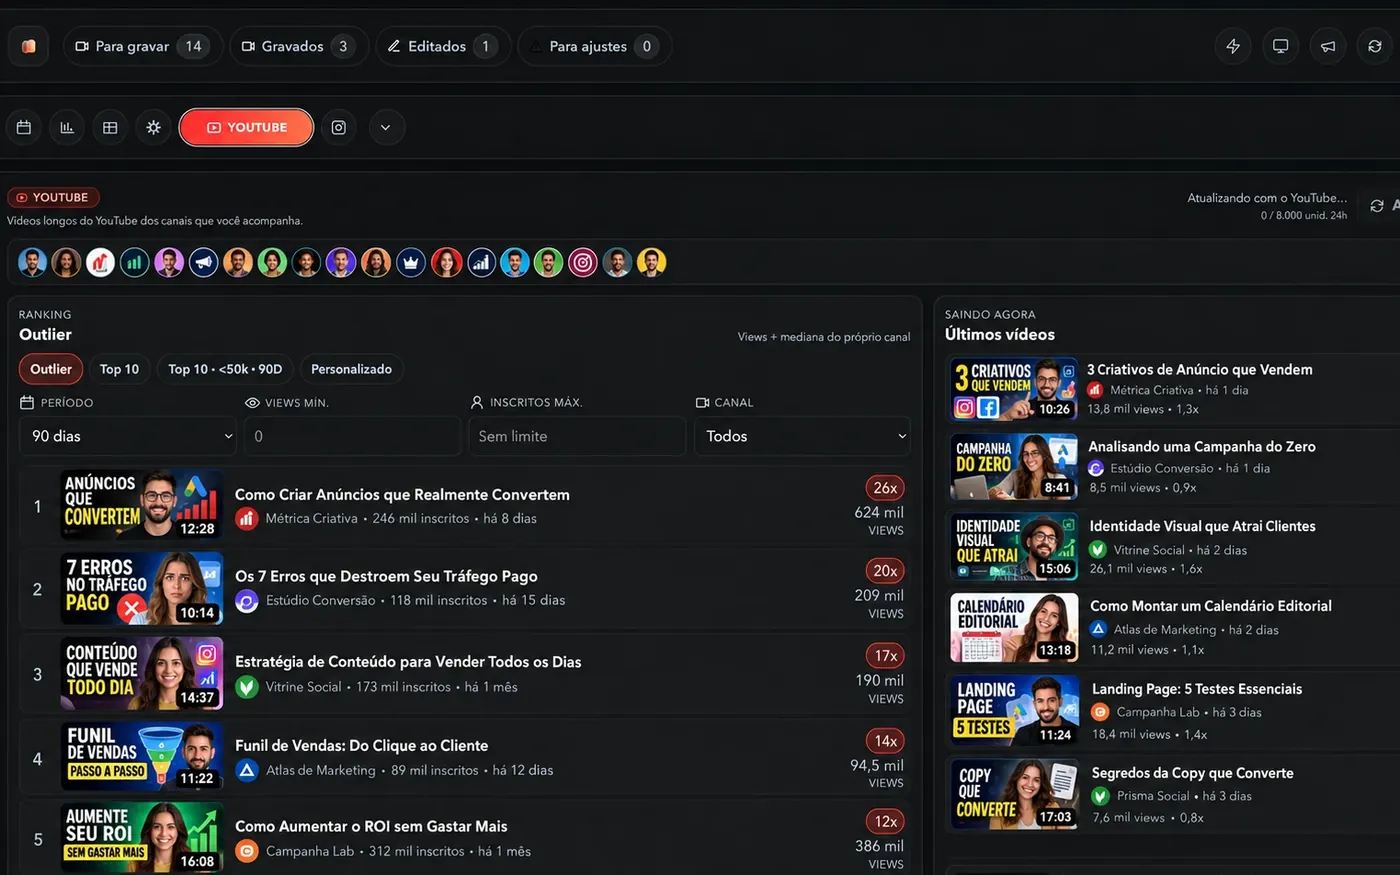
Task: Open thumbnail of Anúncios que Convertem video
Action: point(142,504)
